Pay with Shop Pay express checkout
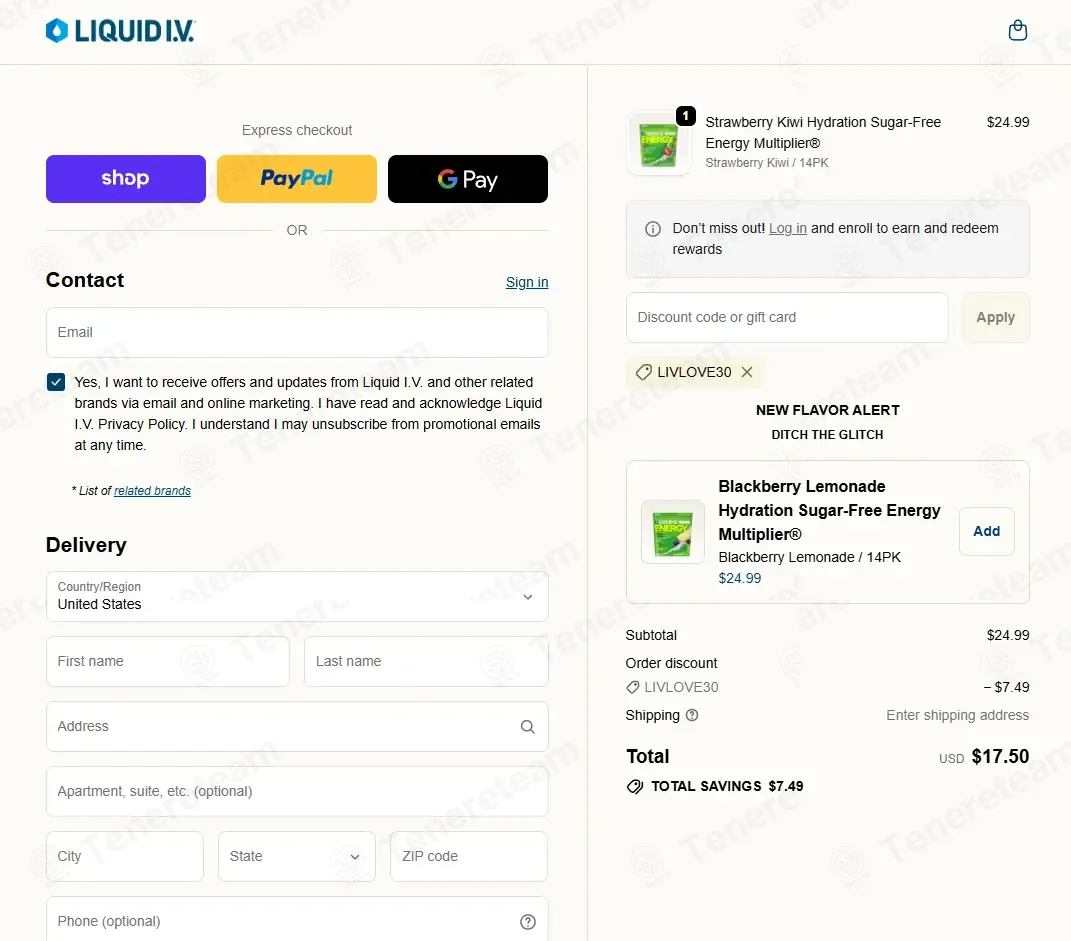 (126, 179)
